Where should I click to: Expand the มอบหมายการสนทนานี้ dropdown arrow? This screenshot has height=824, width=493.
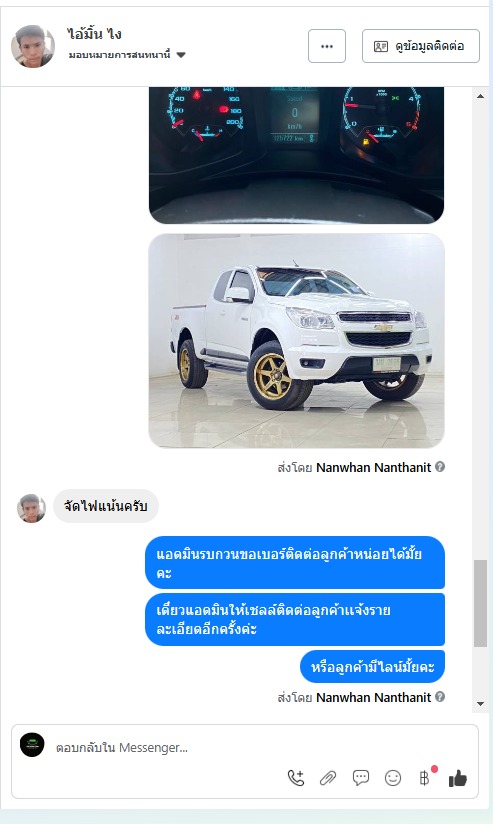(181, 55)
